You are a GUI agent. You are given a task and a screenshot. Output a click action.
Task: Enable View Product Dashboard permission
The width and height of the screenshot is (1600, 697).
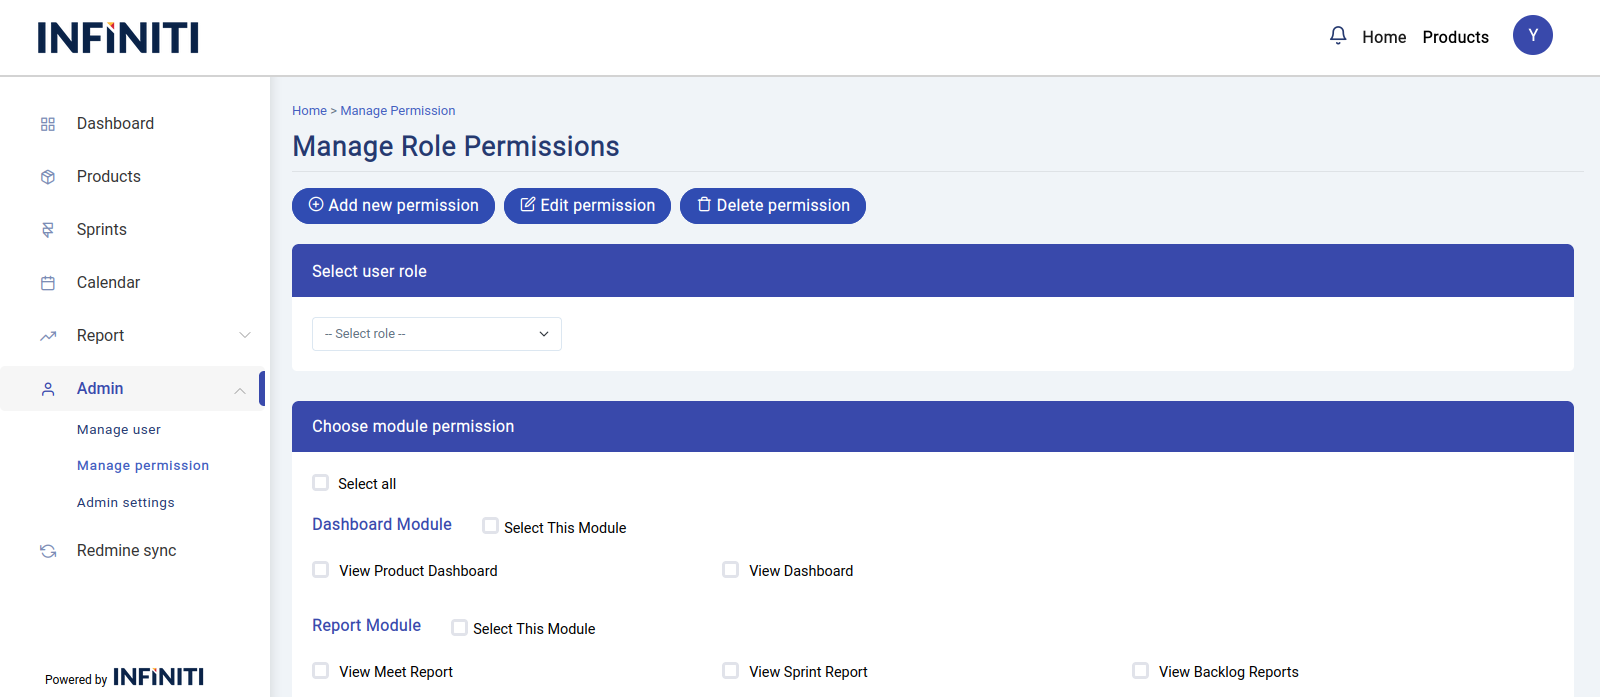tap(321, 570)
